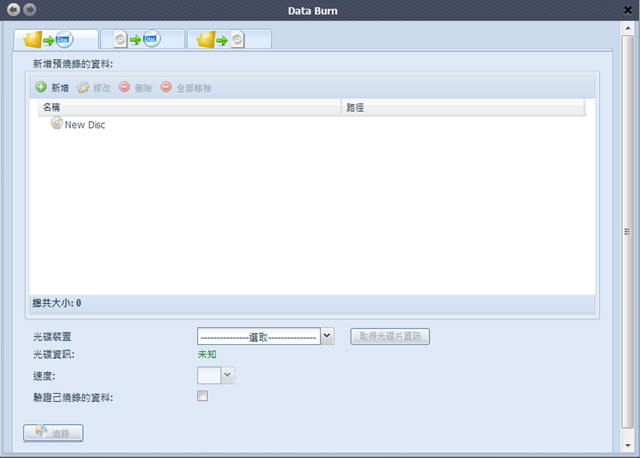Click the 名稱 column header
640x458 pixels.
tap(190, 107)
